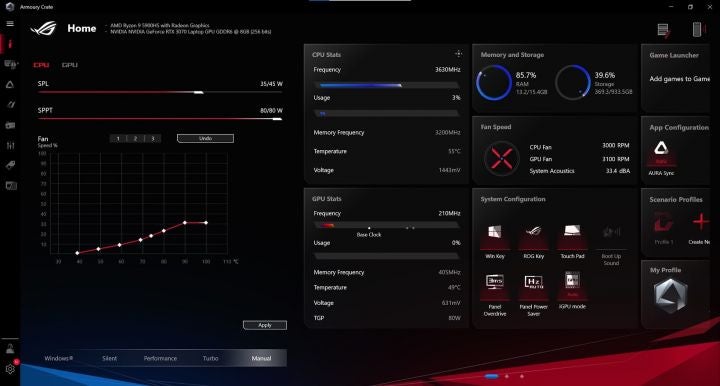Click the ROG logo beside Home
Screen dimensions: 720x386
[44, 28]
